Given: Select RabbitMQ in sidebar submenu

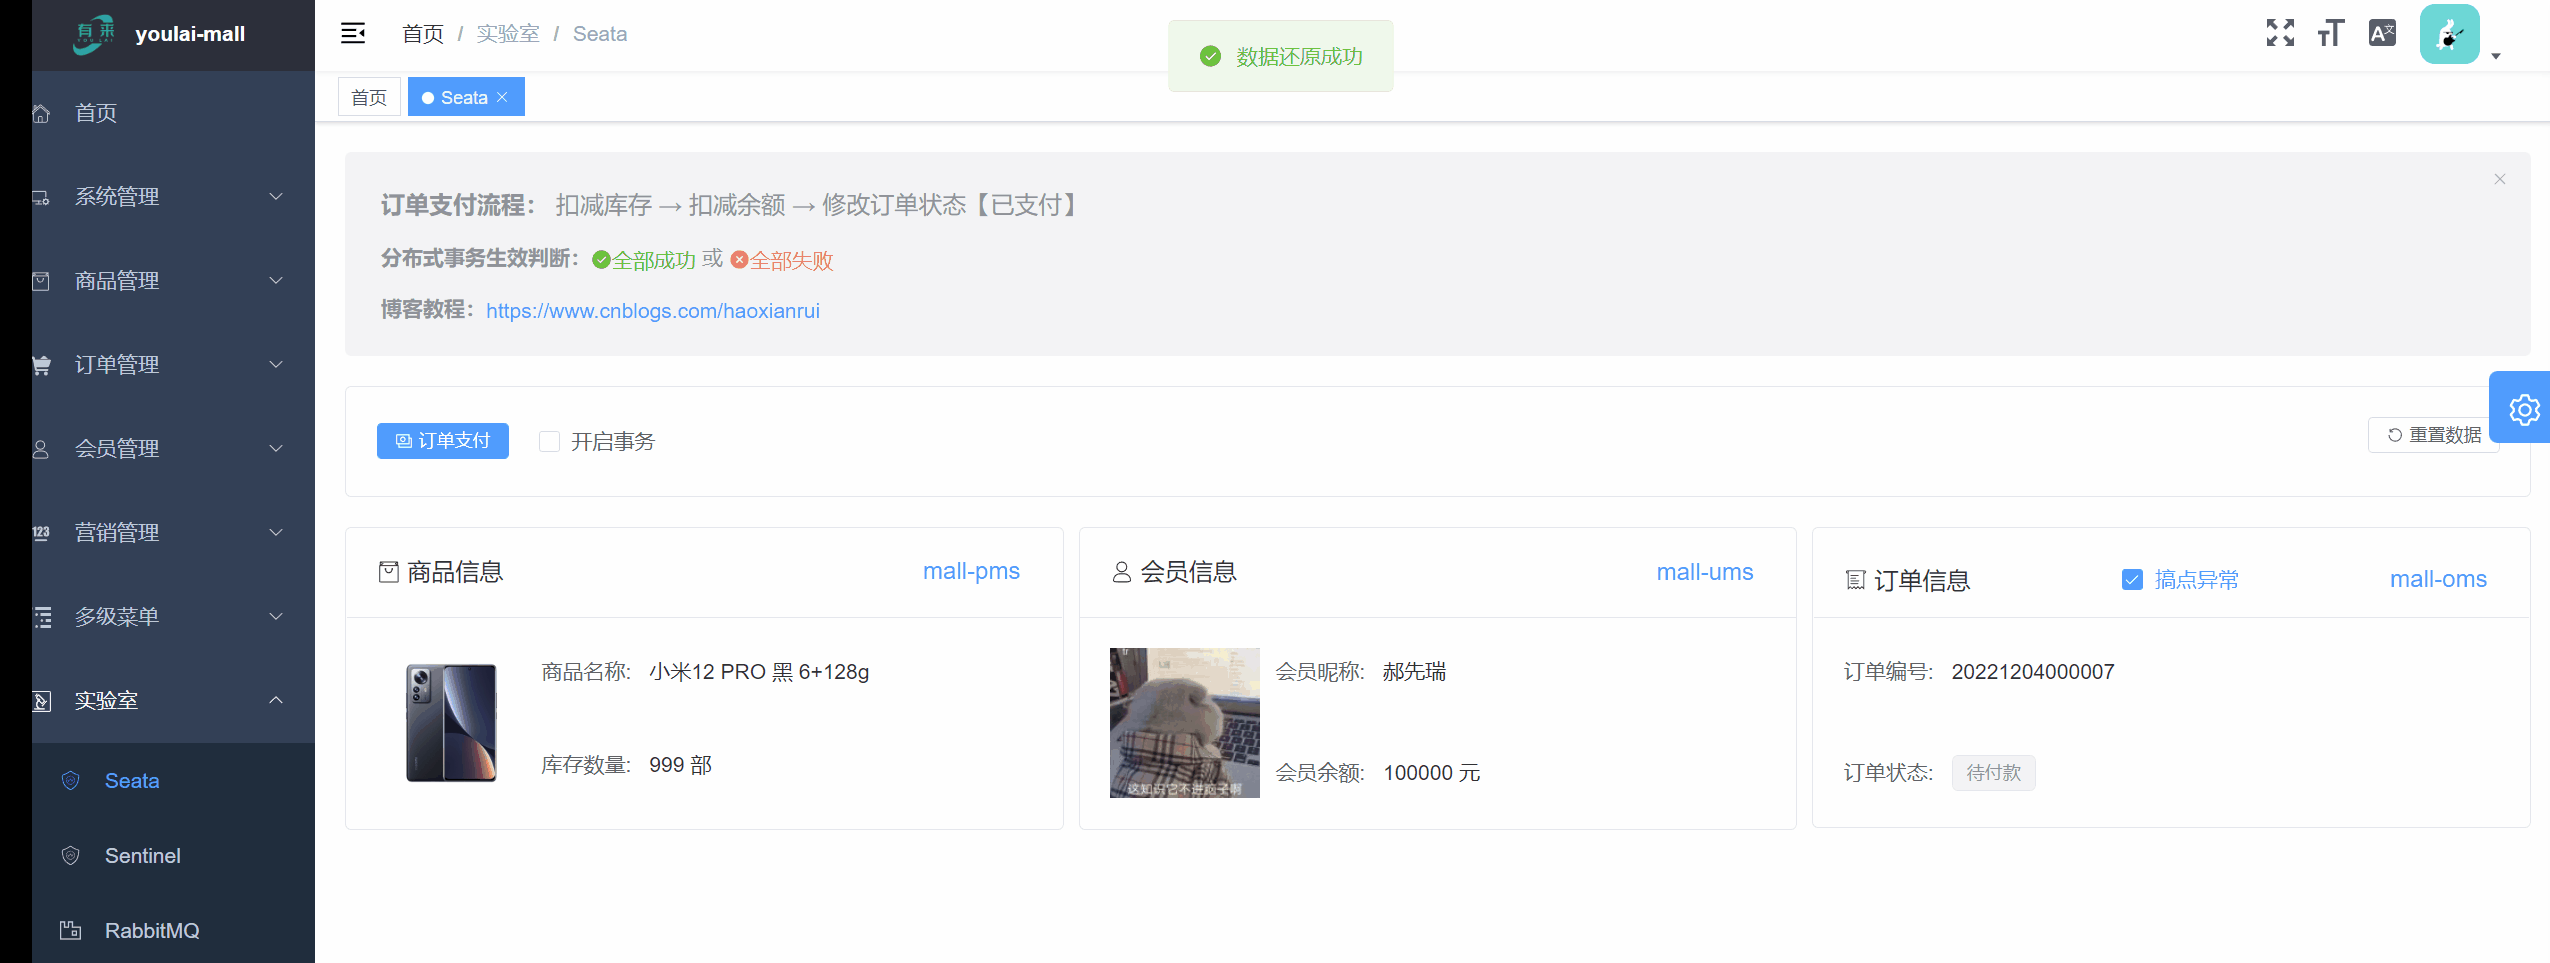Looking at the screenshot, I should 173,930.
